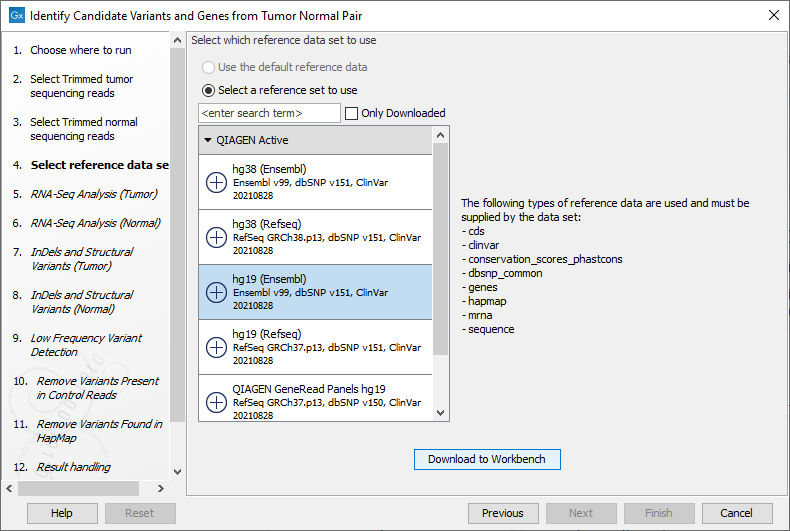The width and height of the screenshot is (790, 531).
Task: Click the steps panel scroll right arrow
Action: (161, 488)
